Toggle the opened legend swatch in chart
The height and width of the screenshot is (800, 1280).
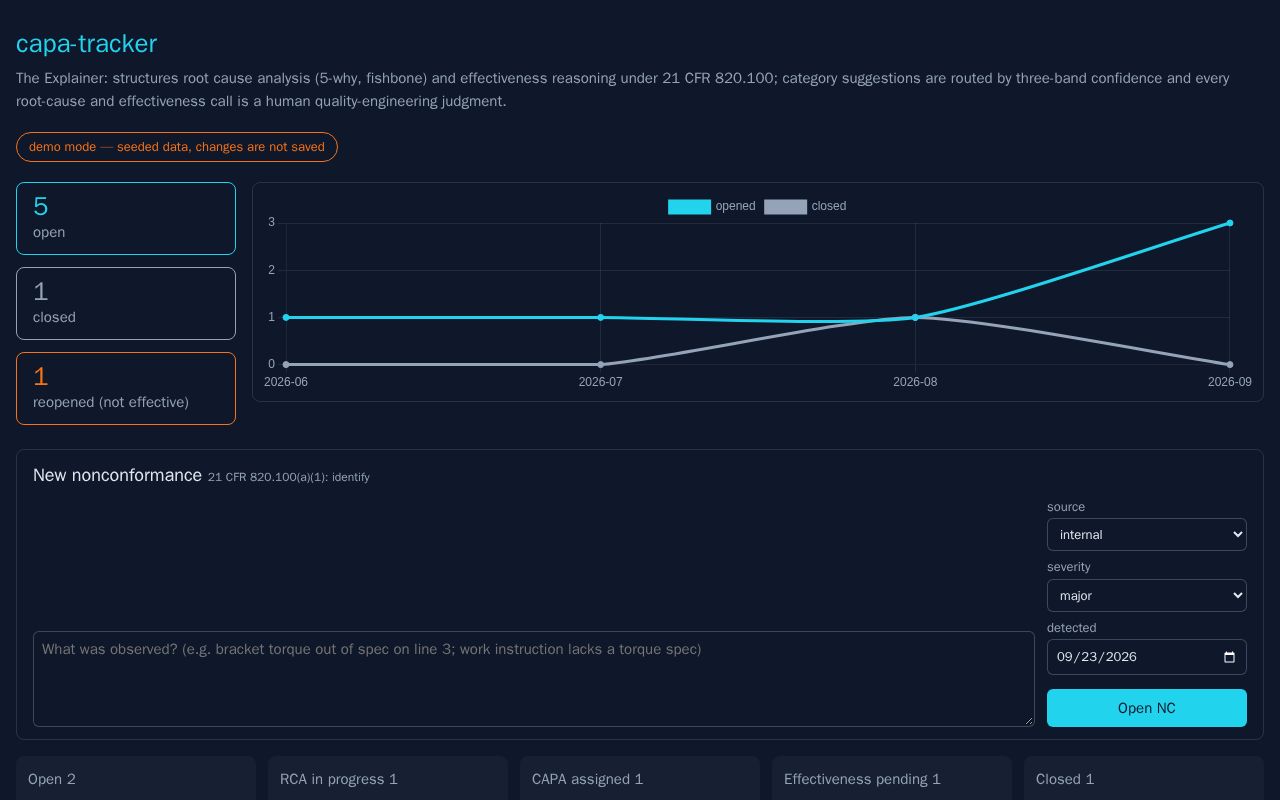[689, 207]
